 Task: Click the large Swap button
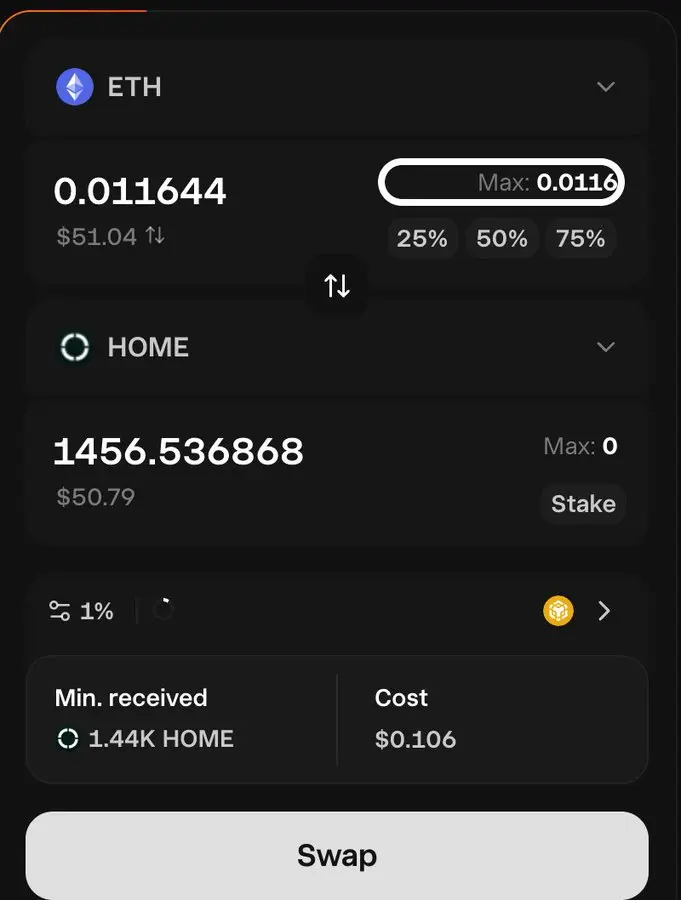[x=337, y=855]
